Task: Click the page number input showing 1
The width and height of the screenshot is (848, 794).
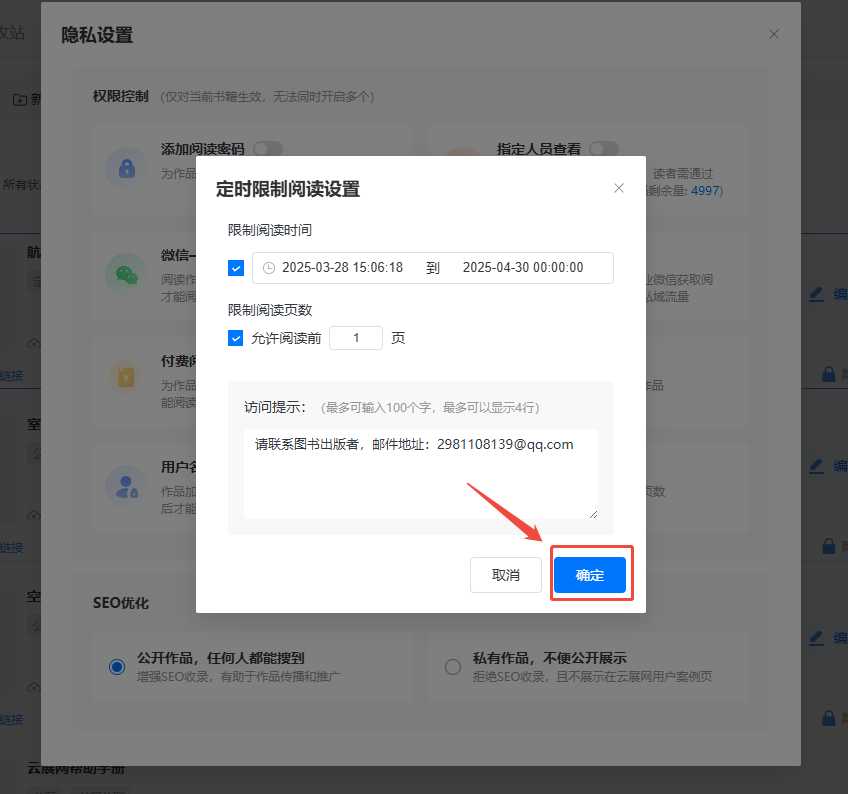Action: (356, 338)
